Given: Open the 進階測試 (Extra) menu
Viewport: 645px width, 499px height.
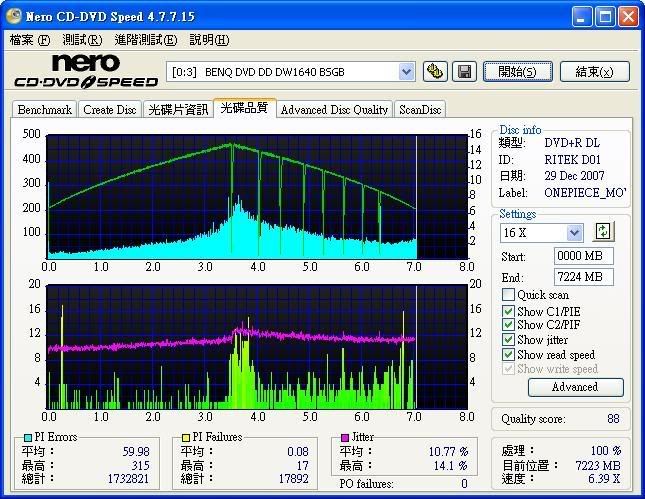Looking at the screenshot, I should pos(145,40).
